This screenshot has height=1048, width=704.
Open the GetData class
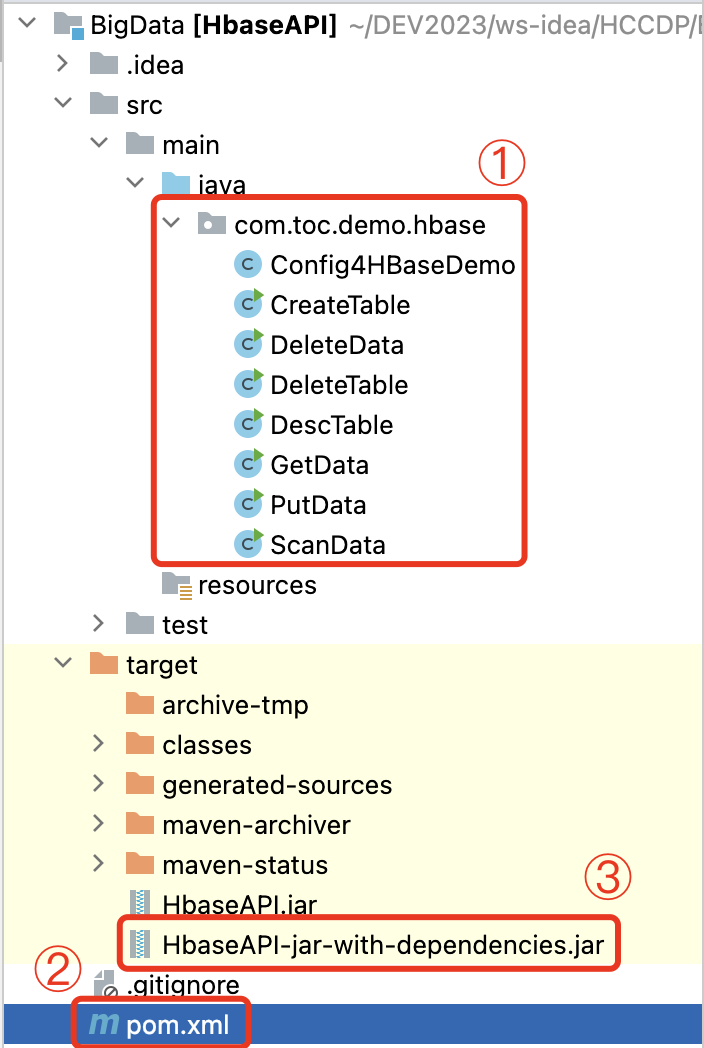(321, 464)
